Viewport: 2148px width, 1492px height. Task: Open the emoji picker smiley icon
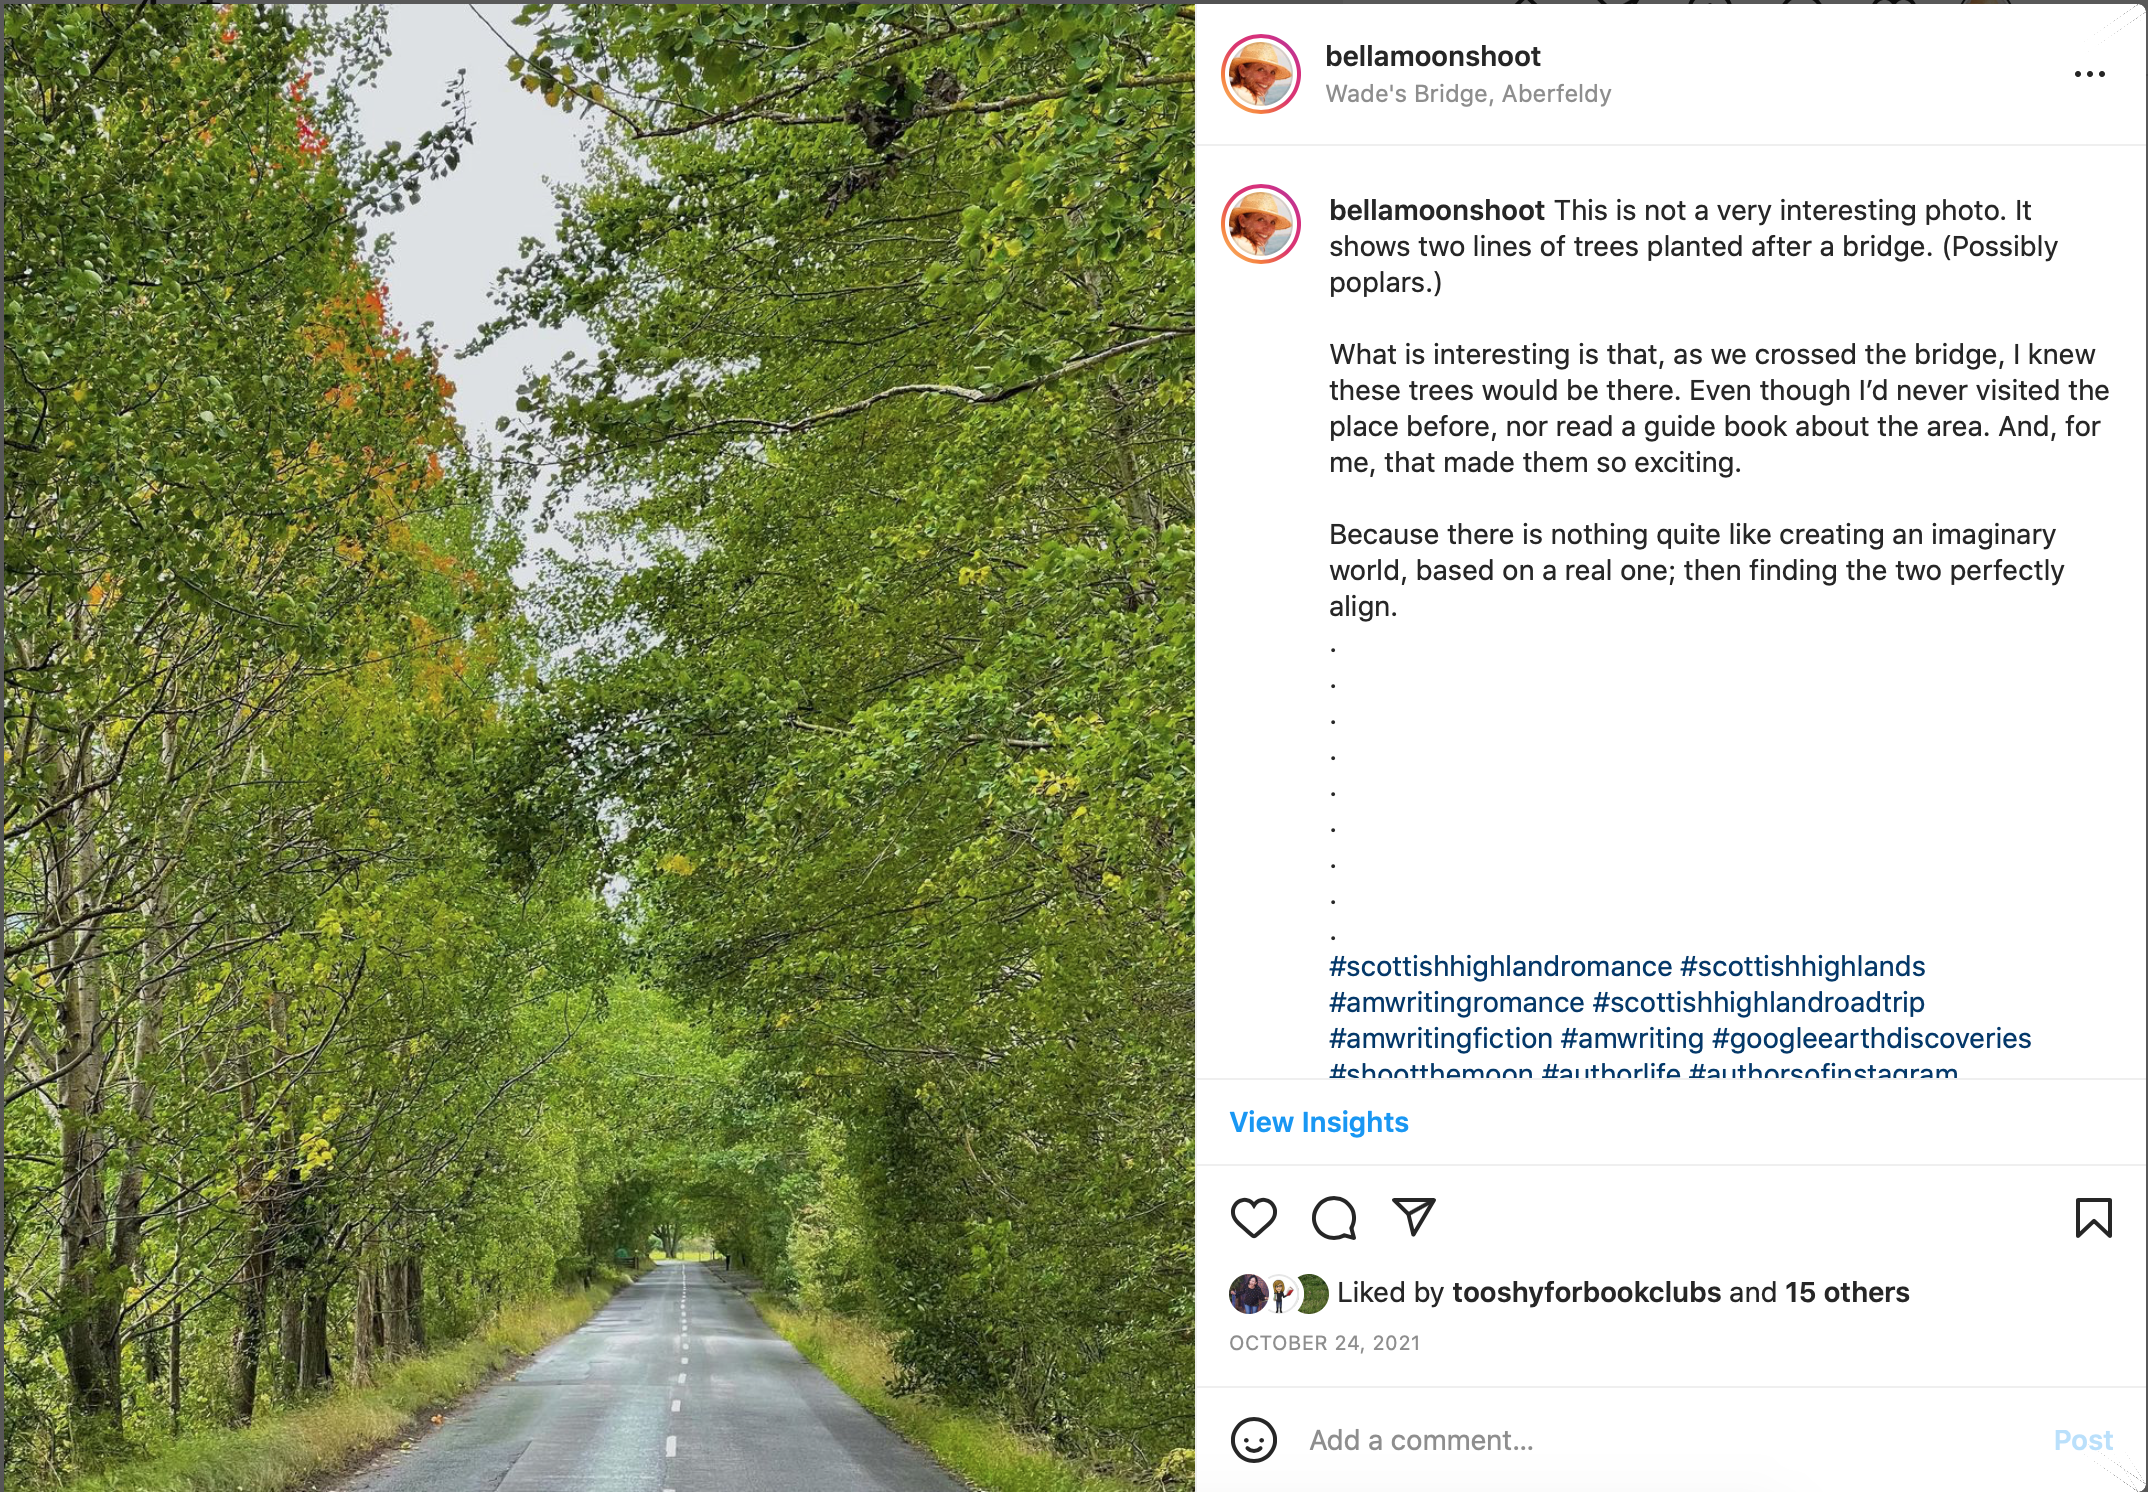click(1253, 1440)
